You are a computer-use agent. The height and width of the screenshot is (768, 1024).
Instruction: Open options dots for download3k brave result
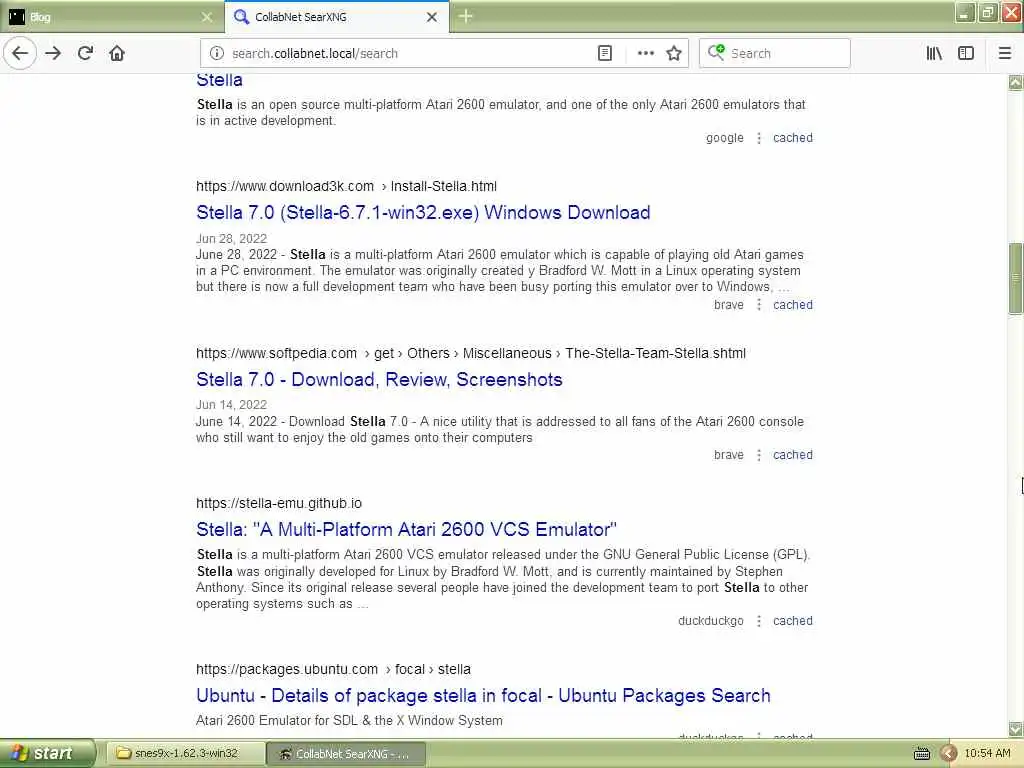point(759,304)
